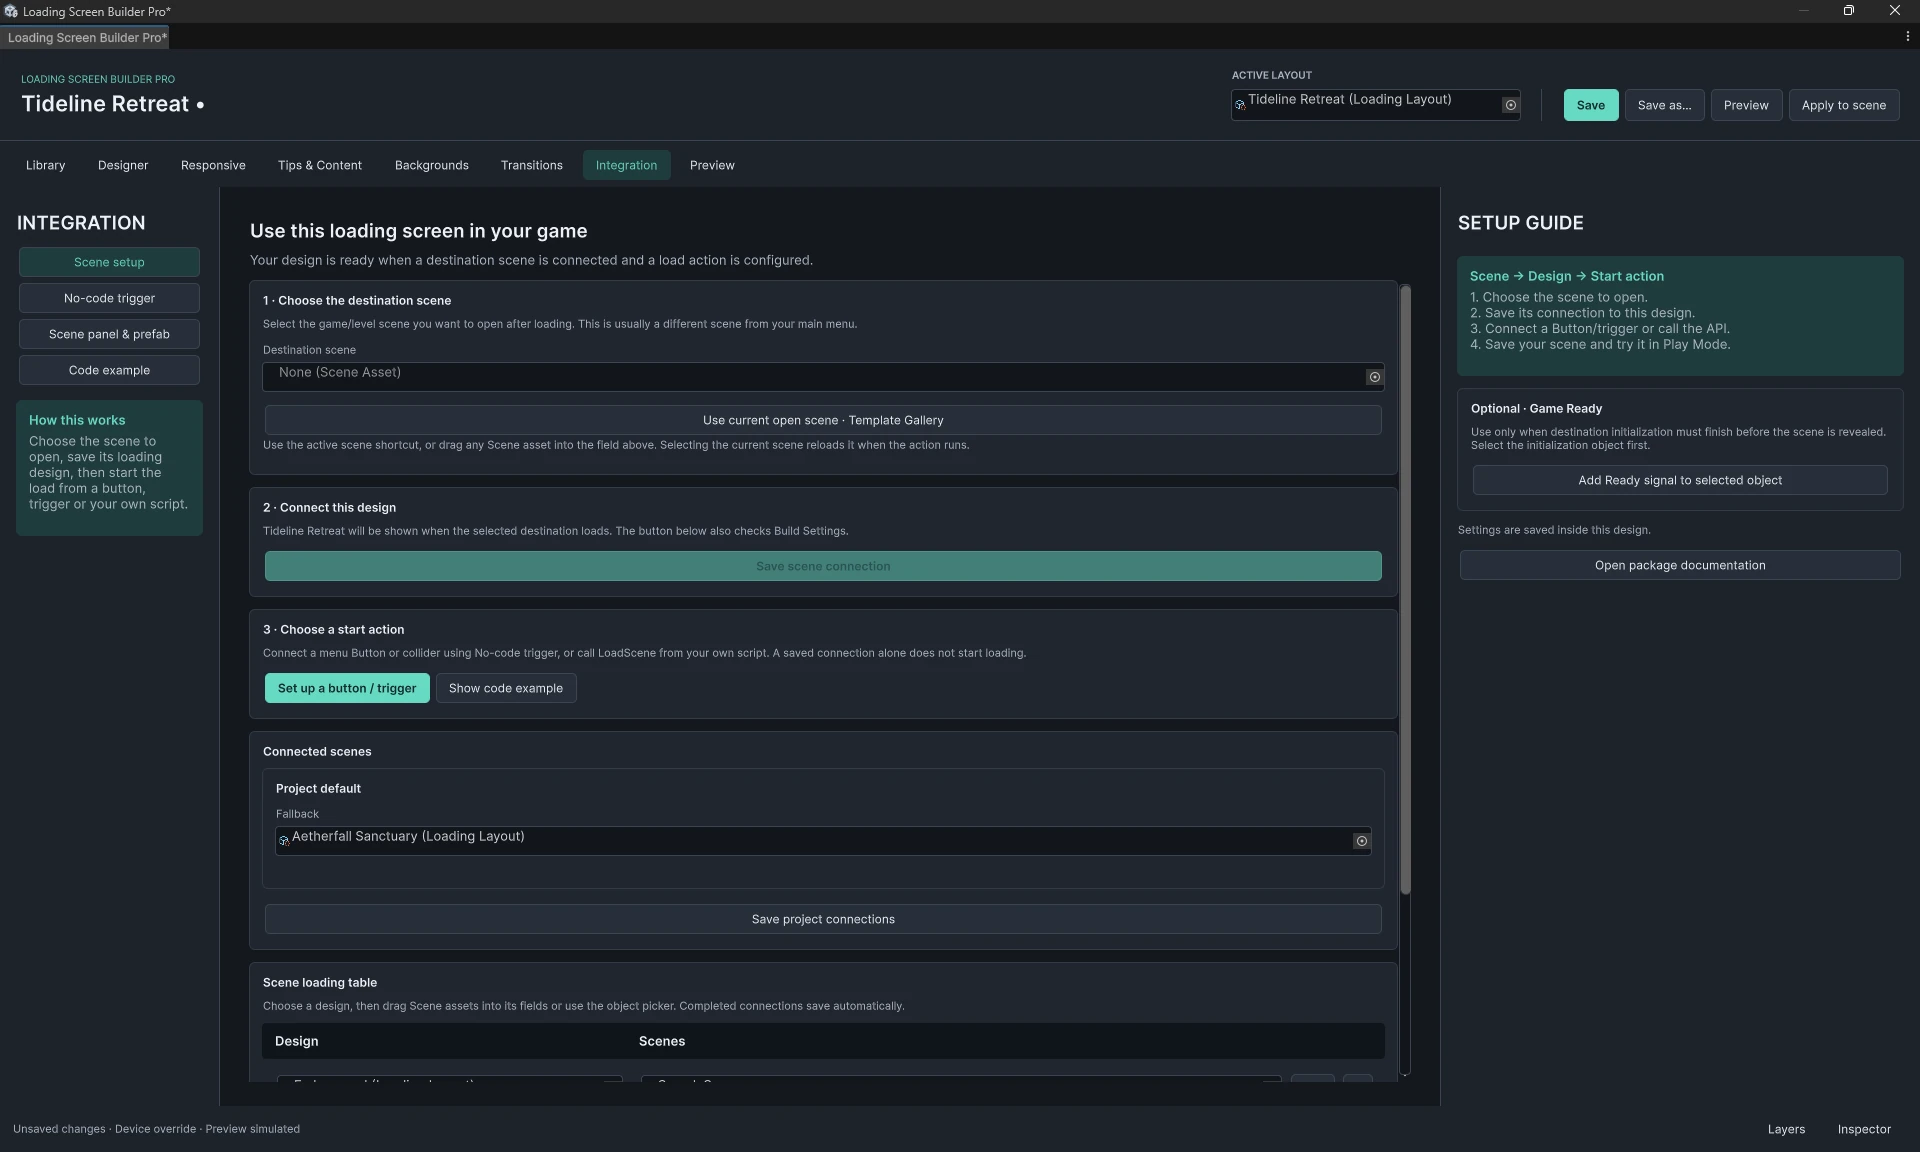Click Save as... button

(x=1665, y=105)
